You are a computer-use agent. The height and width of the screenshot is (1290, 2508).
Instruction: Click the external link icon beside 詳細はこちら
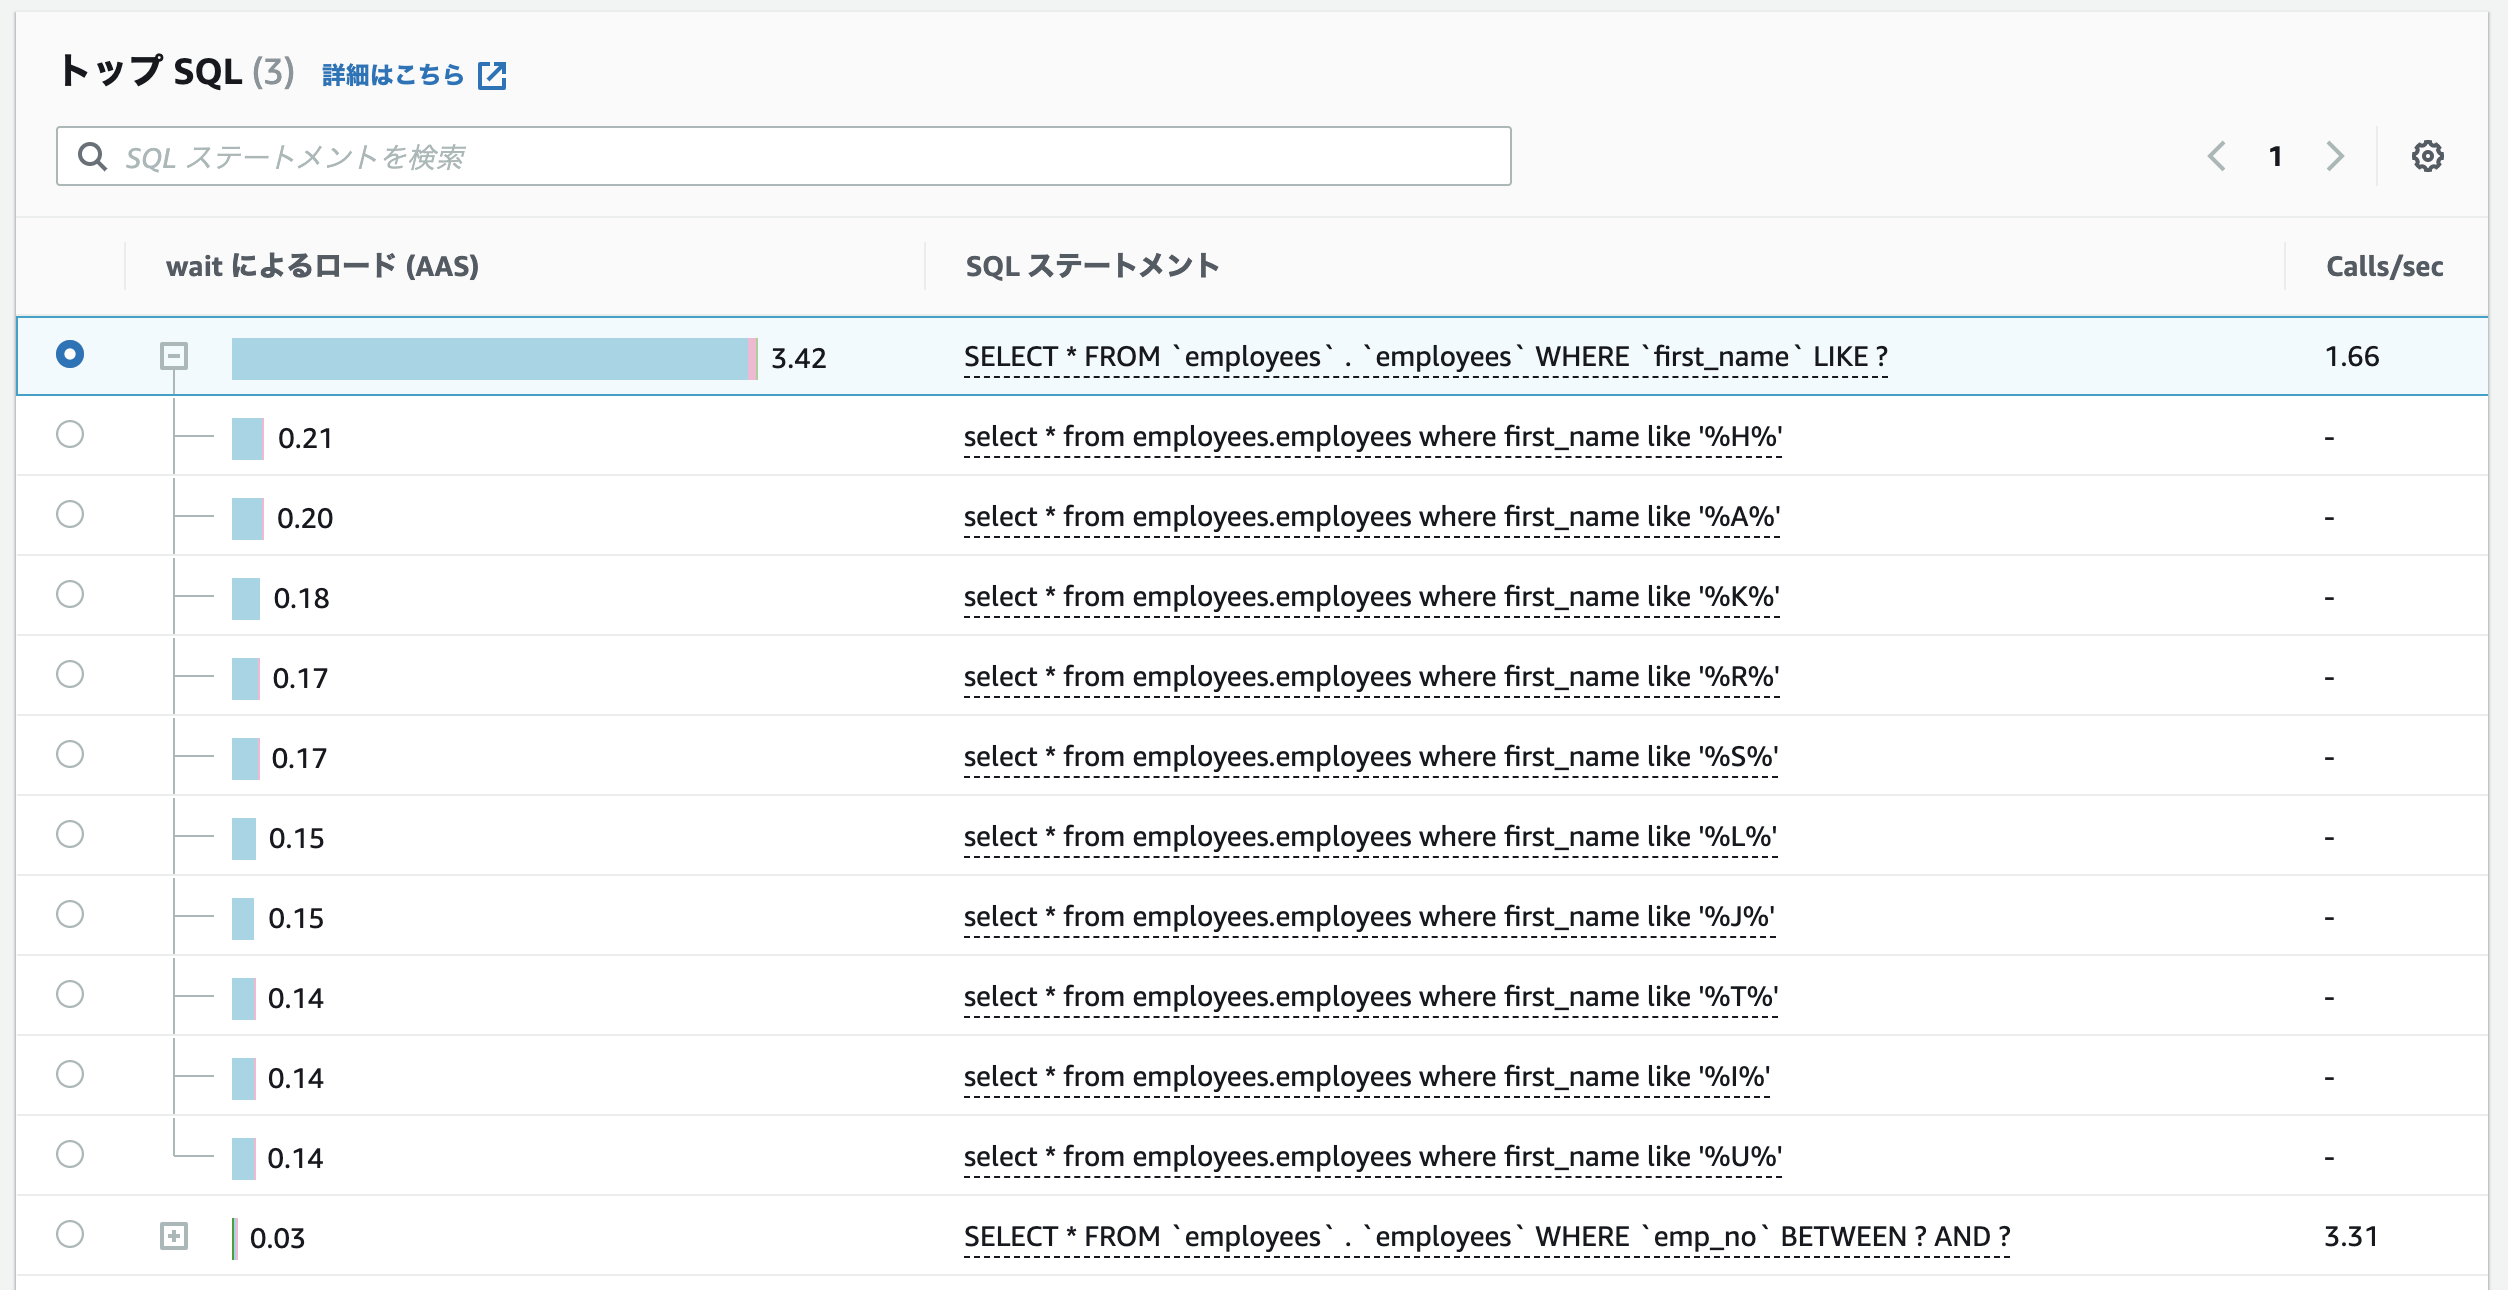[x=492, y=75]
